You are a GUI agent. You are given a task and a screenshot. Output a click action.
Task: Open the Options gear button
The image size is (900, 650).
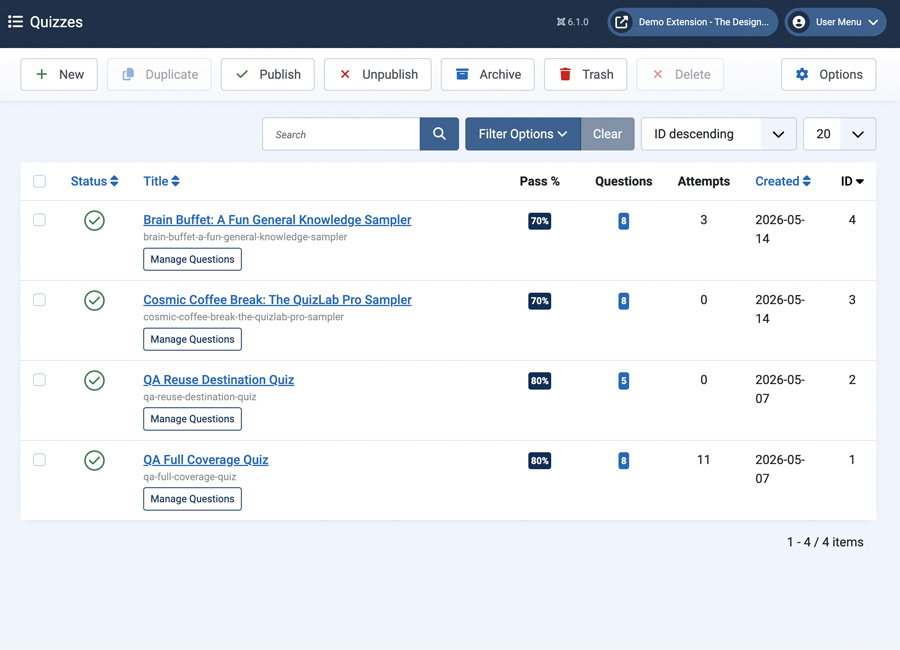tap(829, 74)
